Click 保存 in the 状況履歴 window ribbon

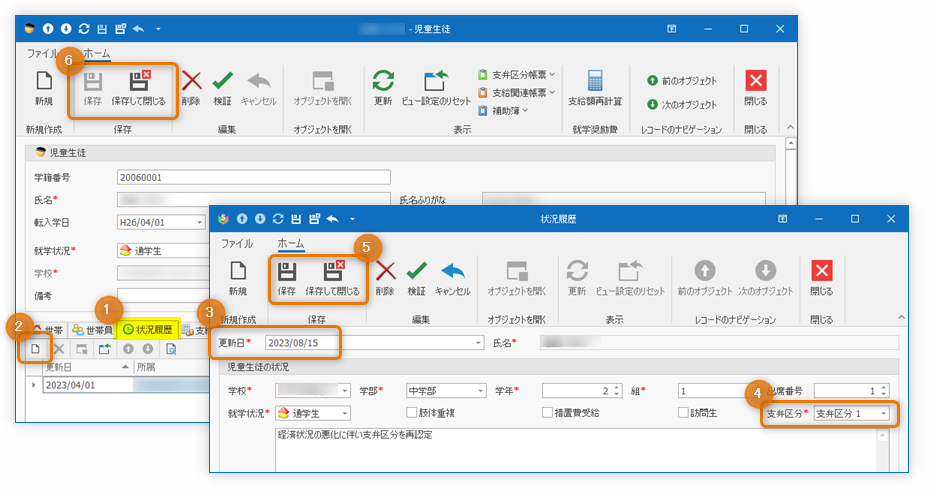(x=287, y=279)
